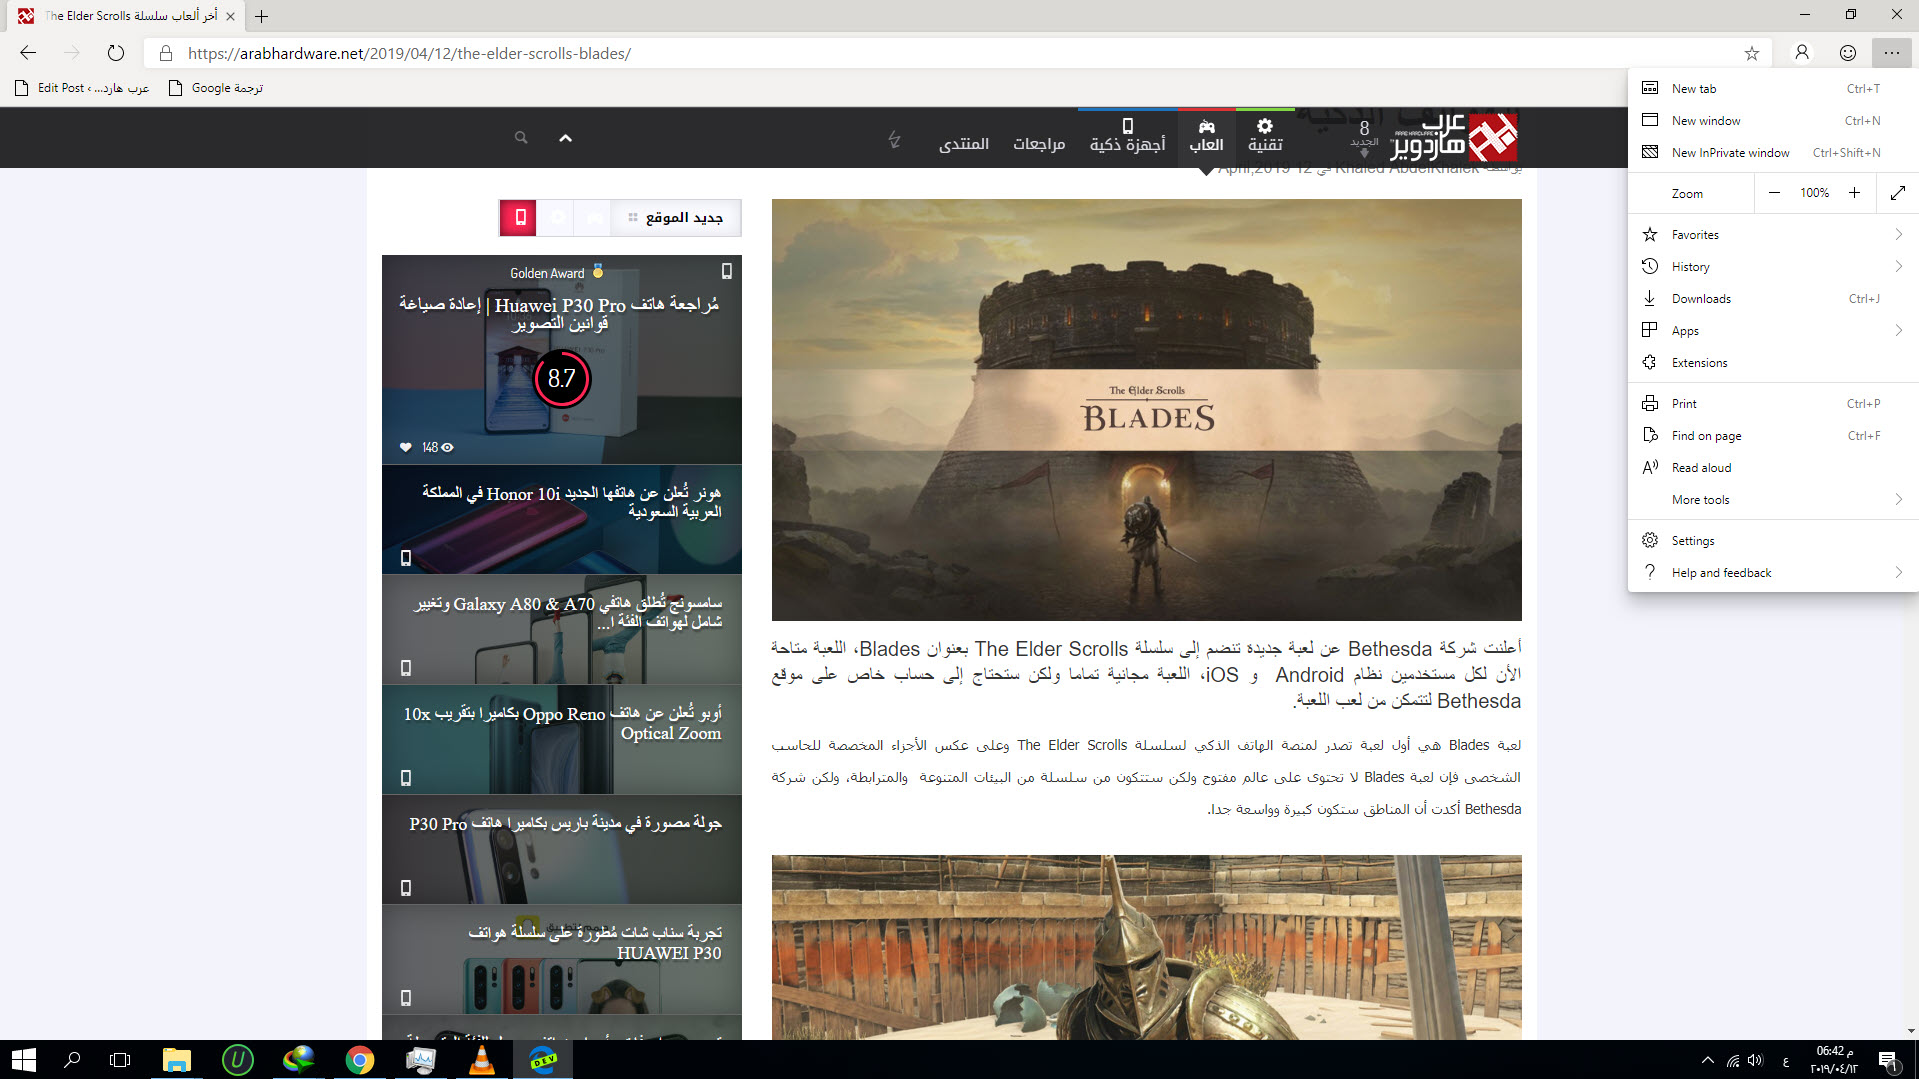Open the Oppo Reno 10x article card
The width and height of the screenshot is (1919, 1079).
(562, 739)
